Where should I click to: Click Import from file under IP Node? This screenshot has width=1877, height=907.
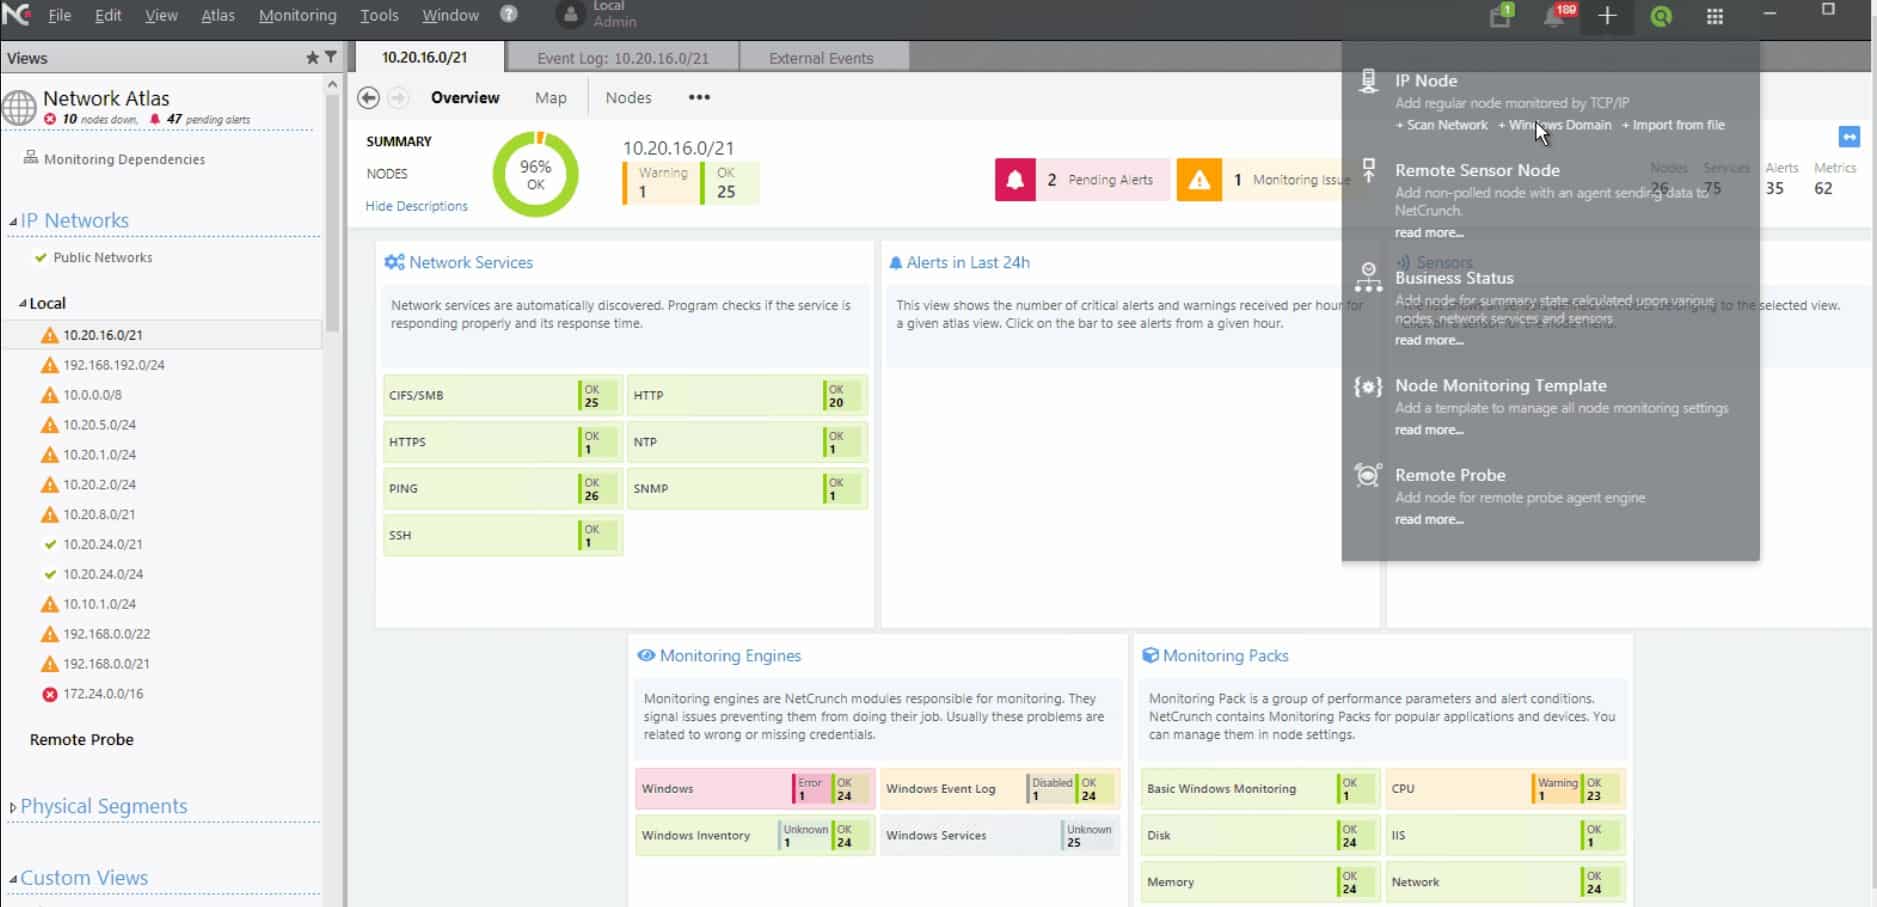pyautogui.click(x=1673, y=125)
